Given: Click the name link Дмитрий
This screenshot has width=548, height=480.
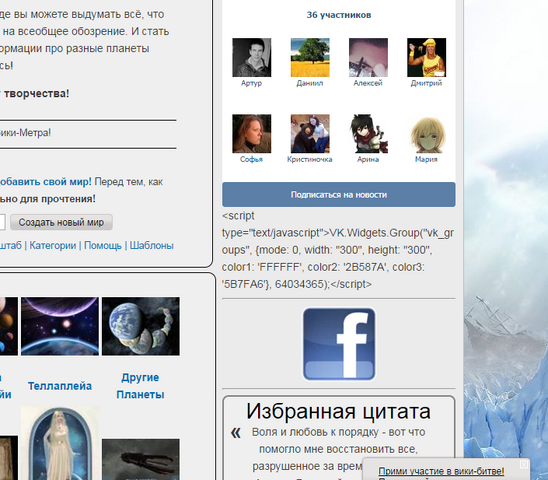Looking at the screenshot, I should (426, 83).
